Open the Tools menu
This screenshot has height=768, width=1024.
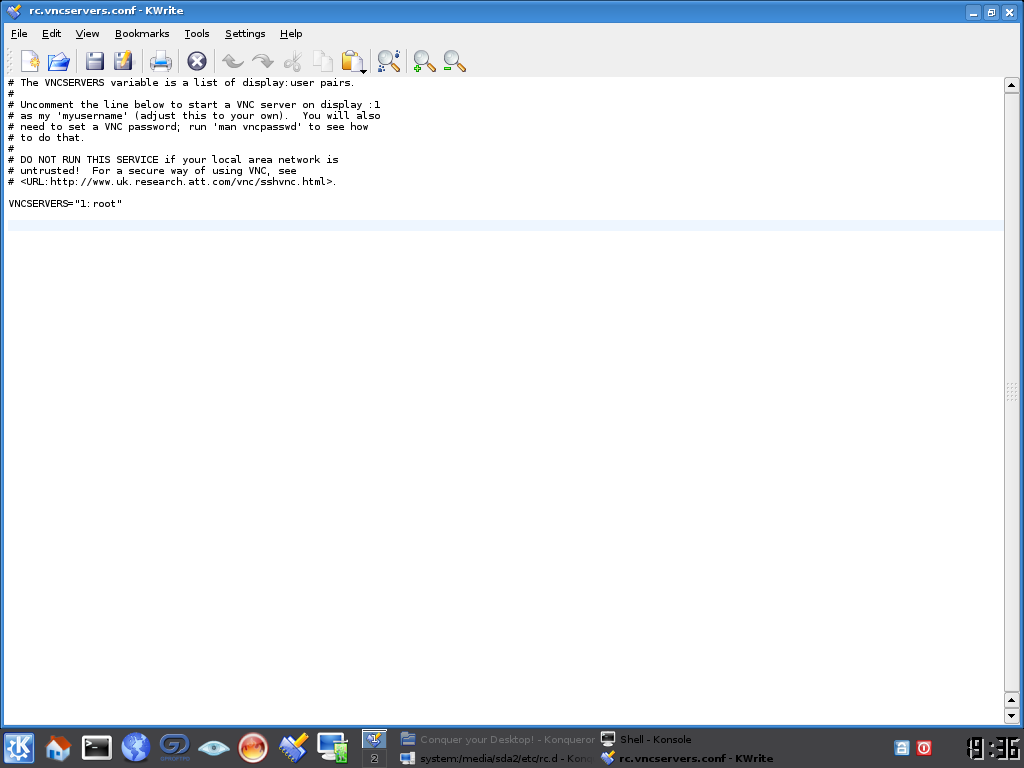(197, 33)
